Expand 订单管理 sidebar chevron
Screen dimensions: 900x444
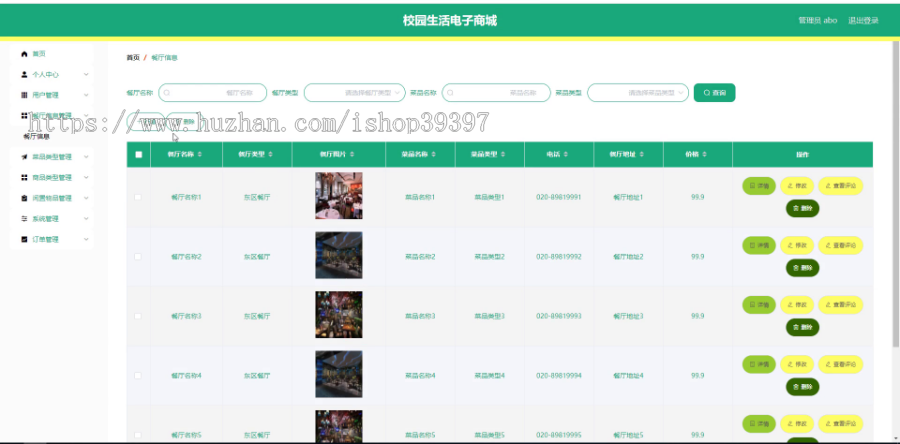pos(86,239)
